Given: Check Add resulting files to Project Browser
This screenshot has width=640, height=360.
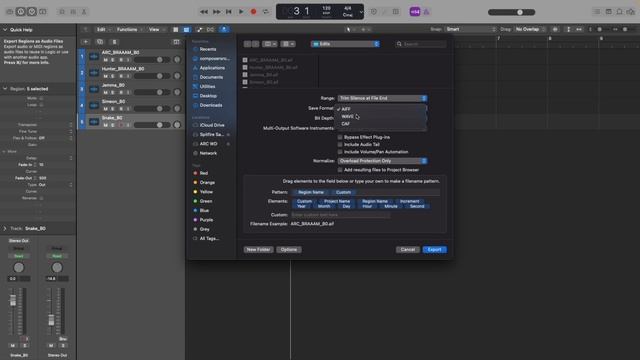Looking at the screenshot, I should click(x=340, y=170).
